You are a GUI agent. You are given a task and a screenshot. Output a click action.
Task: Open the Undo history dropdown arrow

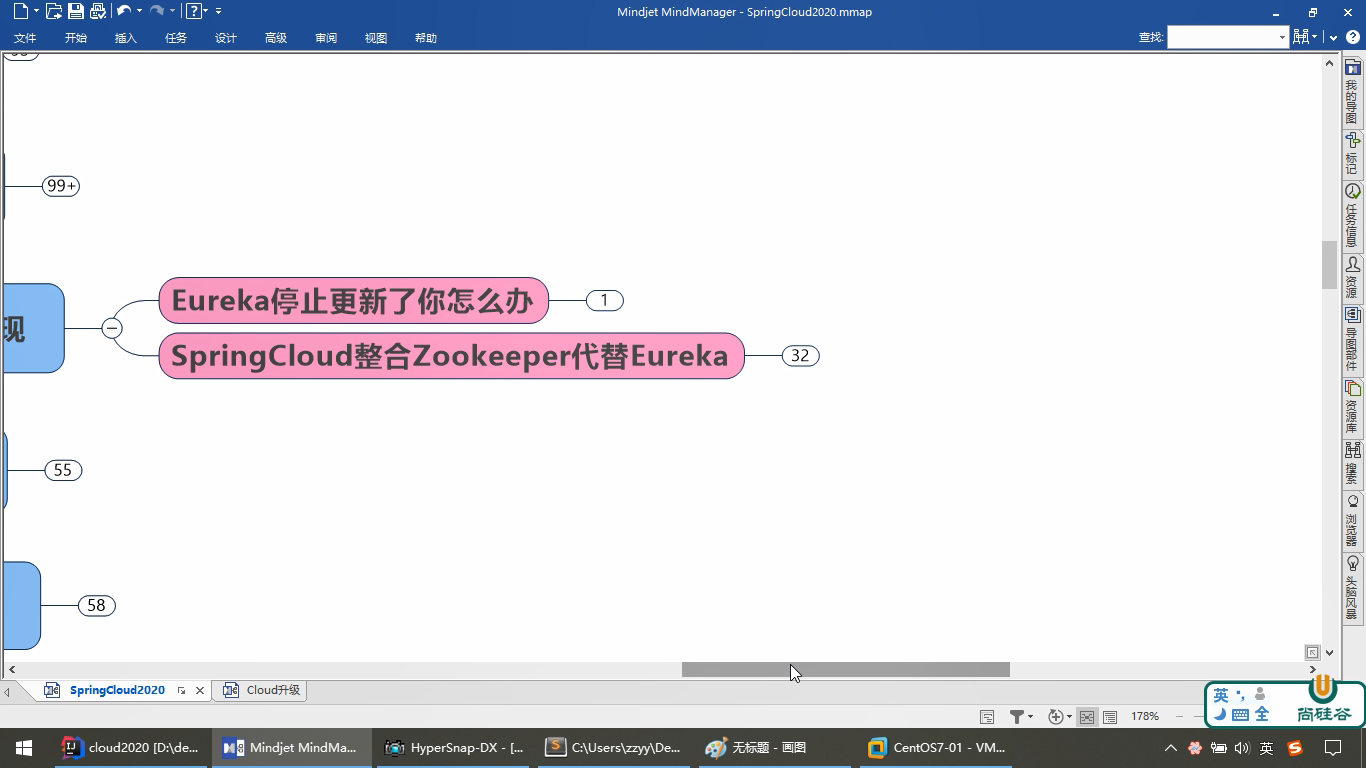pos(139,11)
